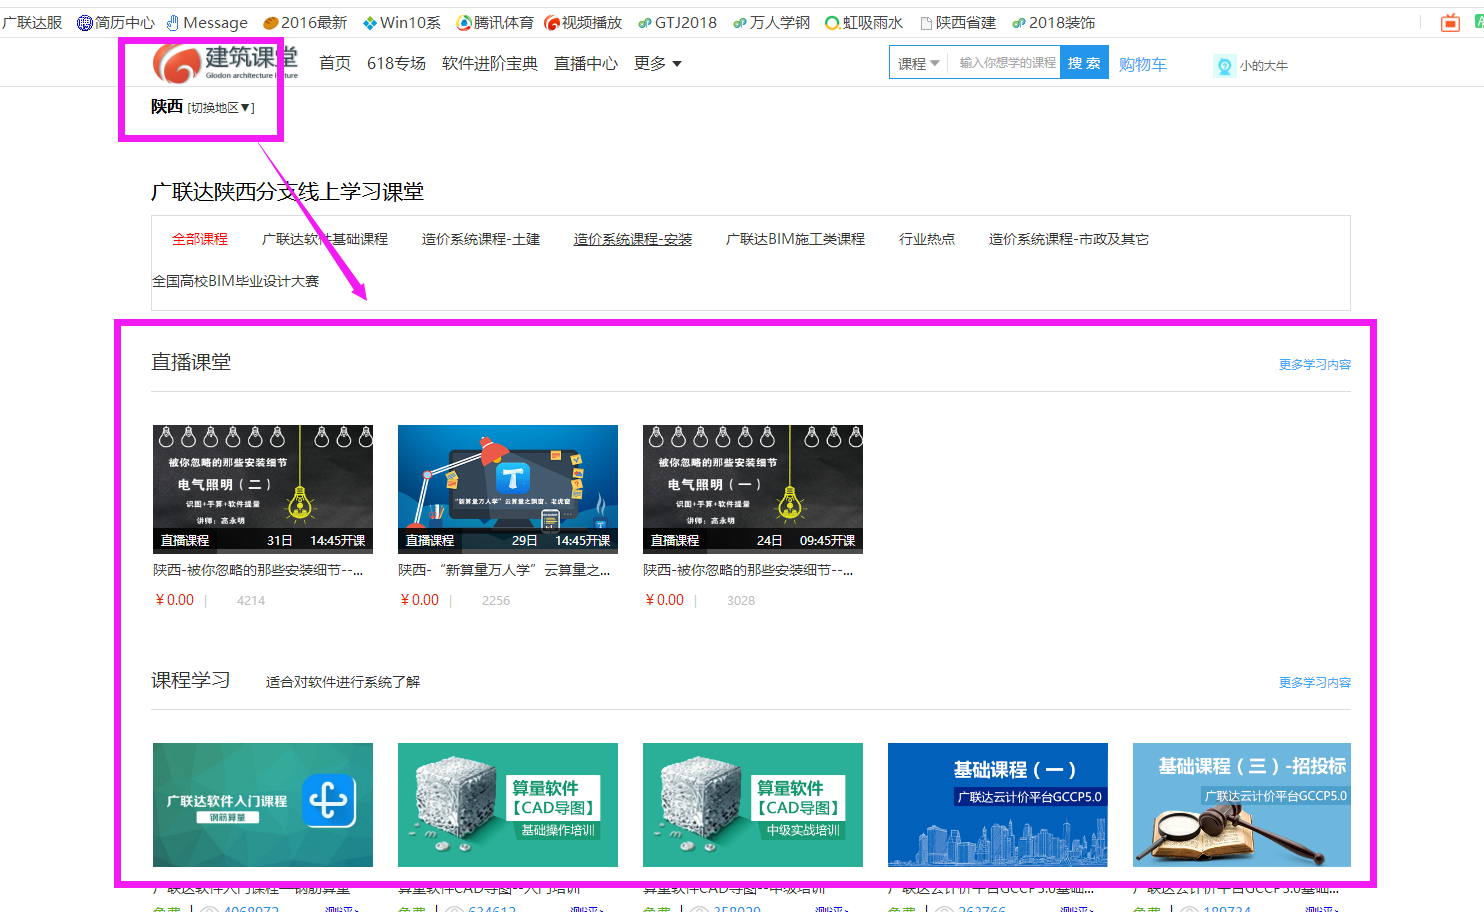Click the 课程学习 section heading
This screenshot has height=912, width=1484.
(191, 680)
